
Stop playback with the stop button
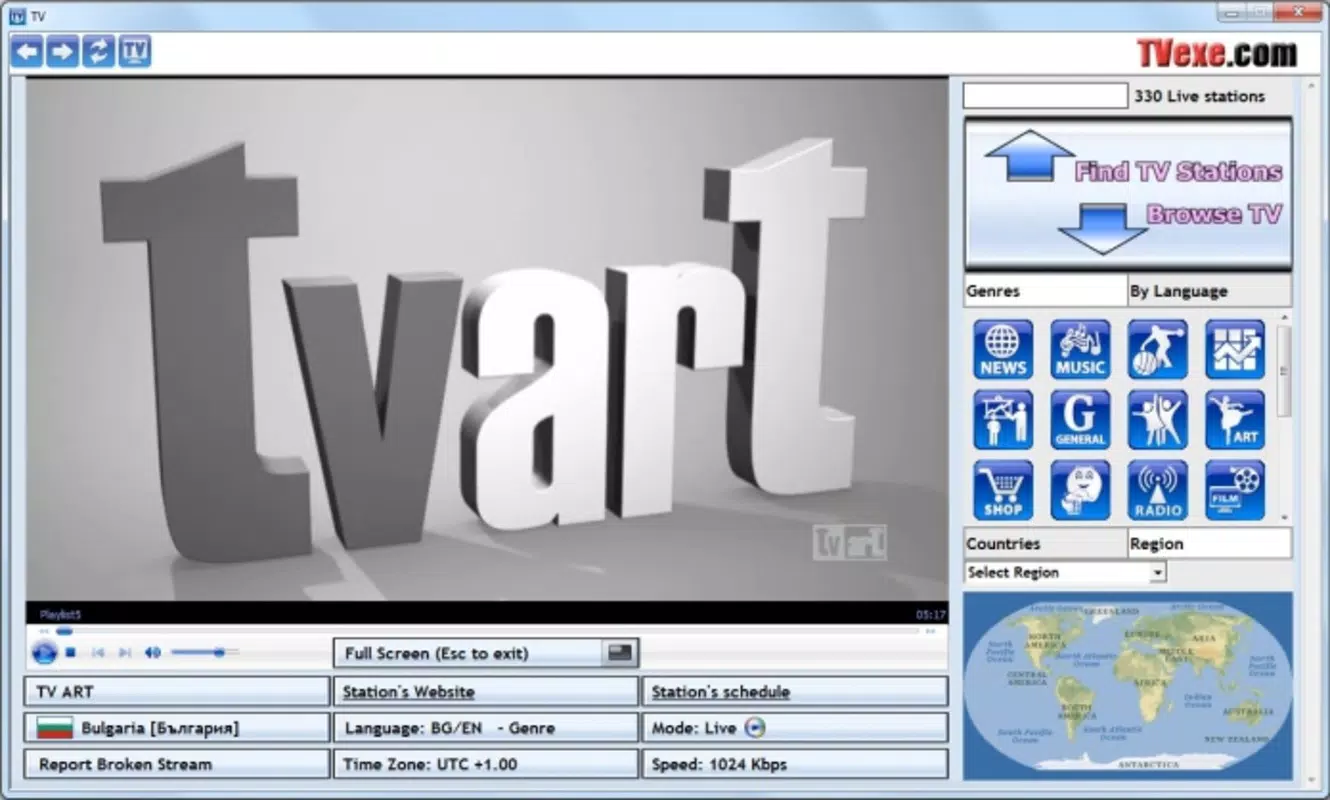pyautogui.click(x=71, y=652)
